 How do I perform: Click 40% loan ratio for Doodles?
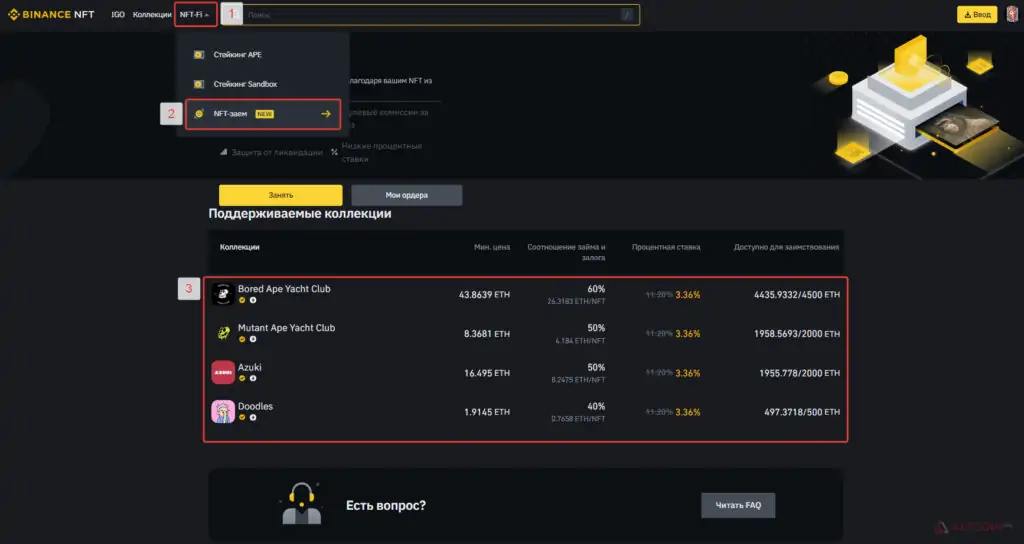click(x=596, y=406)
